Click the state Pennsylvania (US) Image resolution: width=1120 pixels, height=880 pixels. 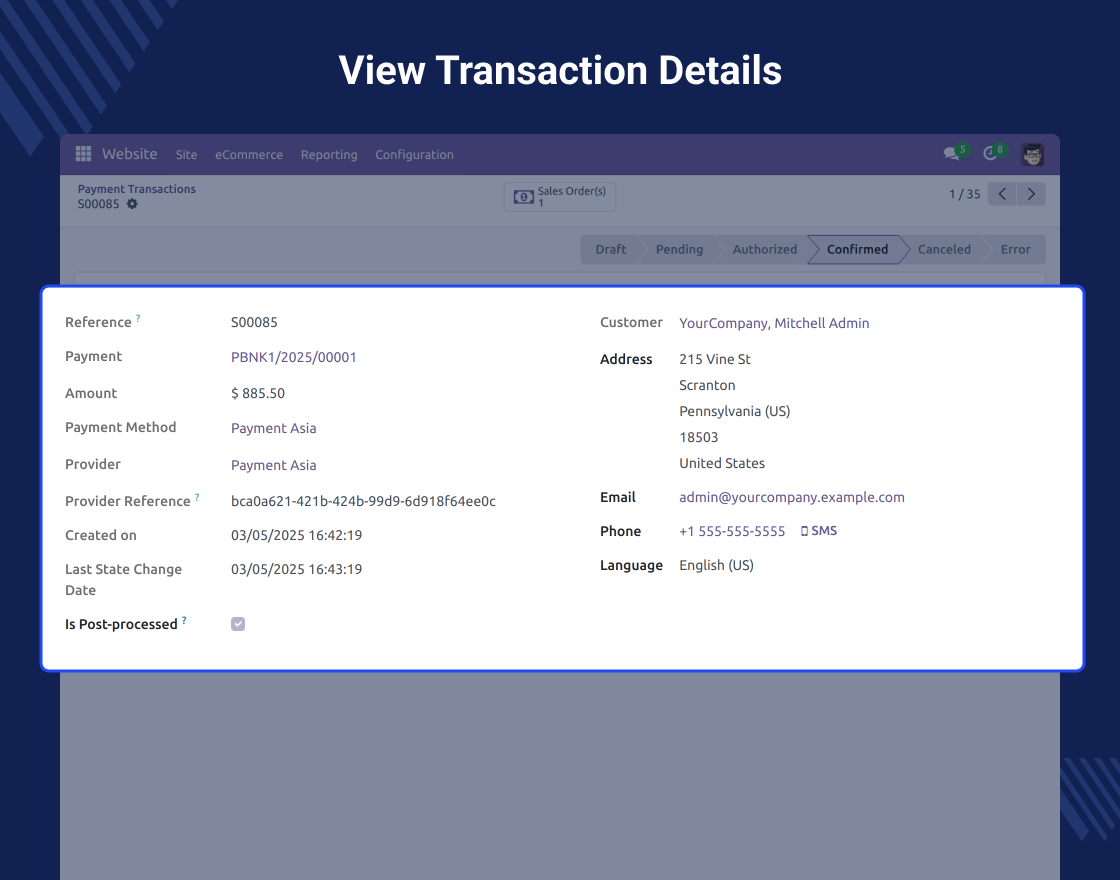tap(734, 411)
